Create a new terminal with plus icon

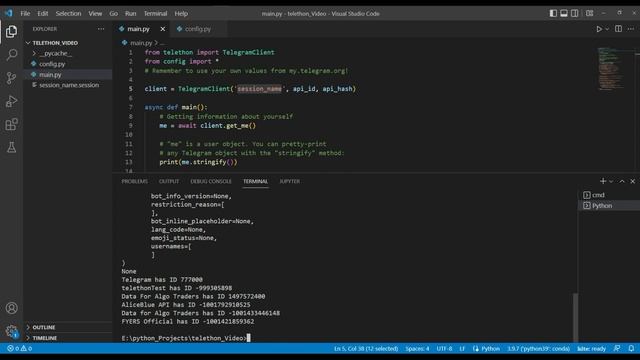[602, 181]
